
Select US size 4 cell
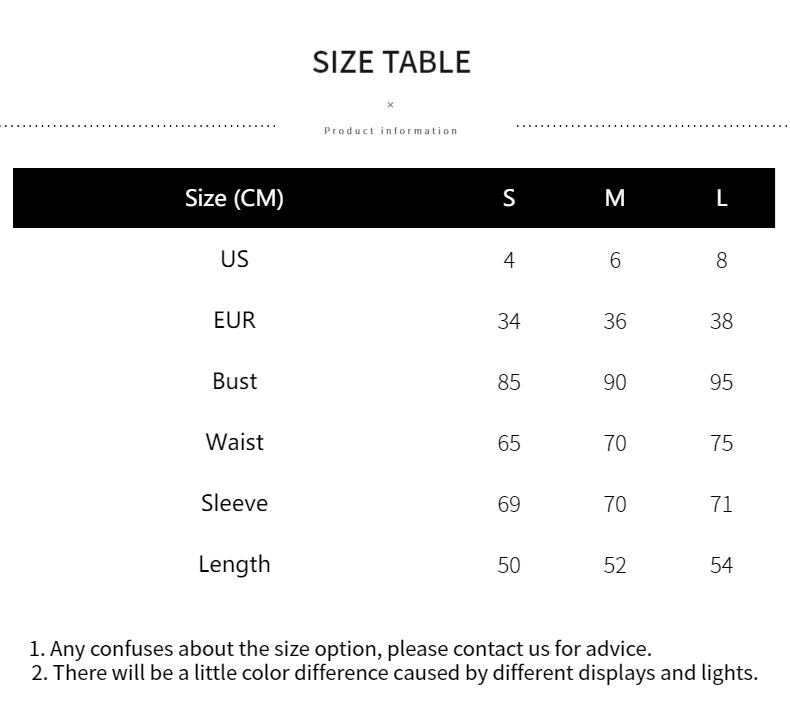click(x=509, y=260)
